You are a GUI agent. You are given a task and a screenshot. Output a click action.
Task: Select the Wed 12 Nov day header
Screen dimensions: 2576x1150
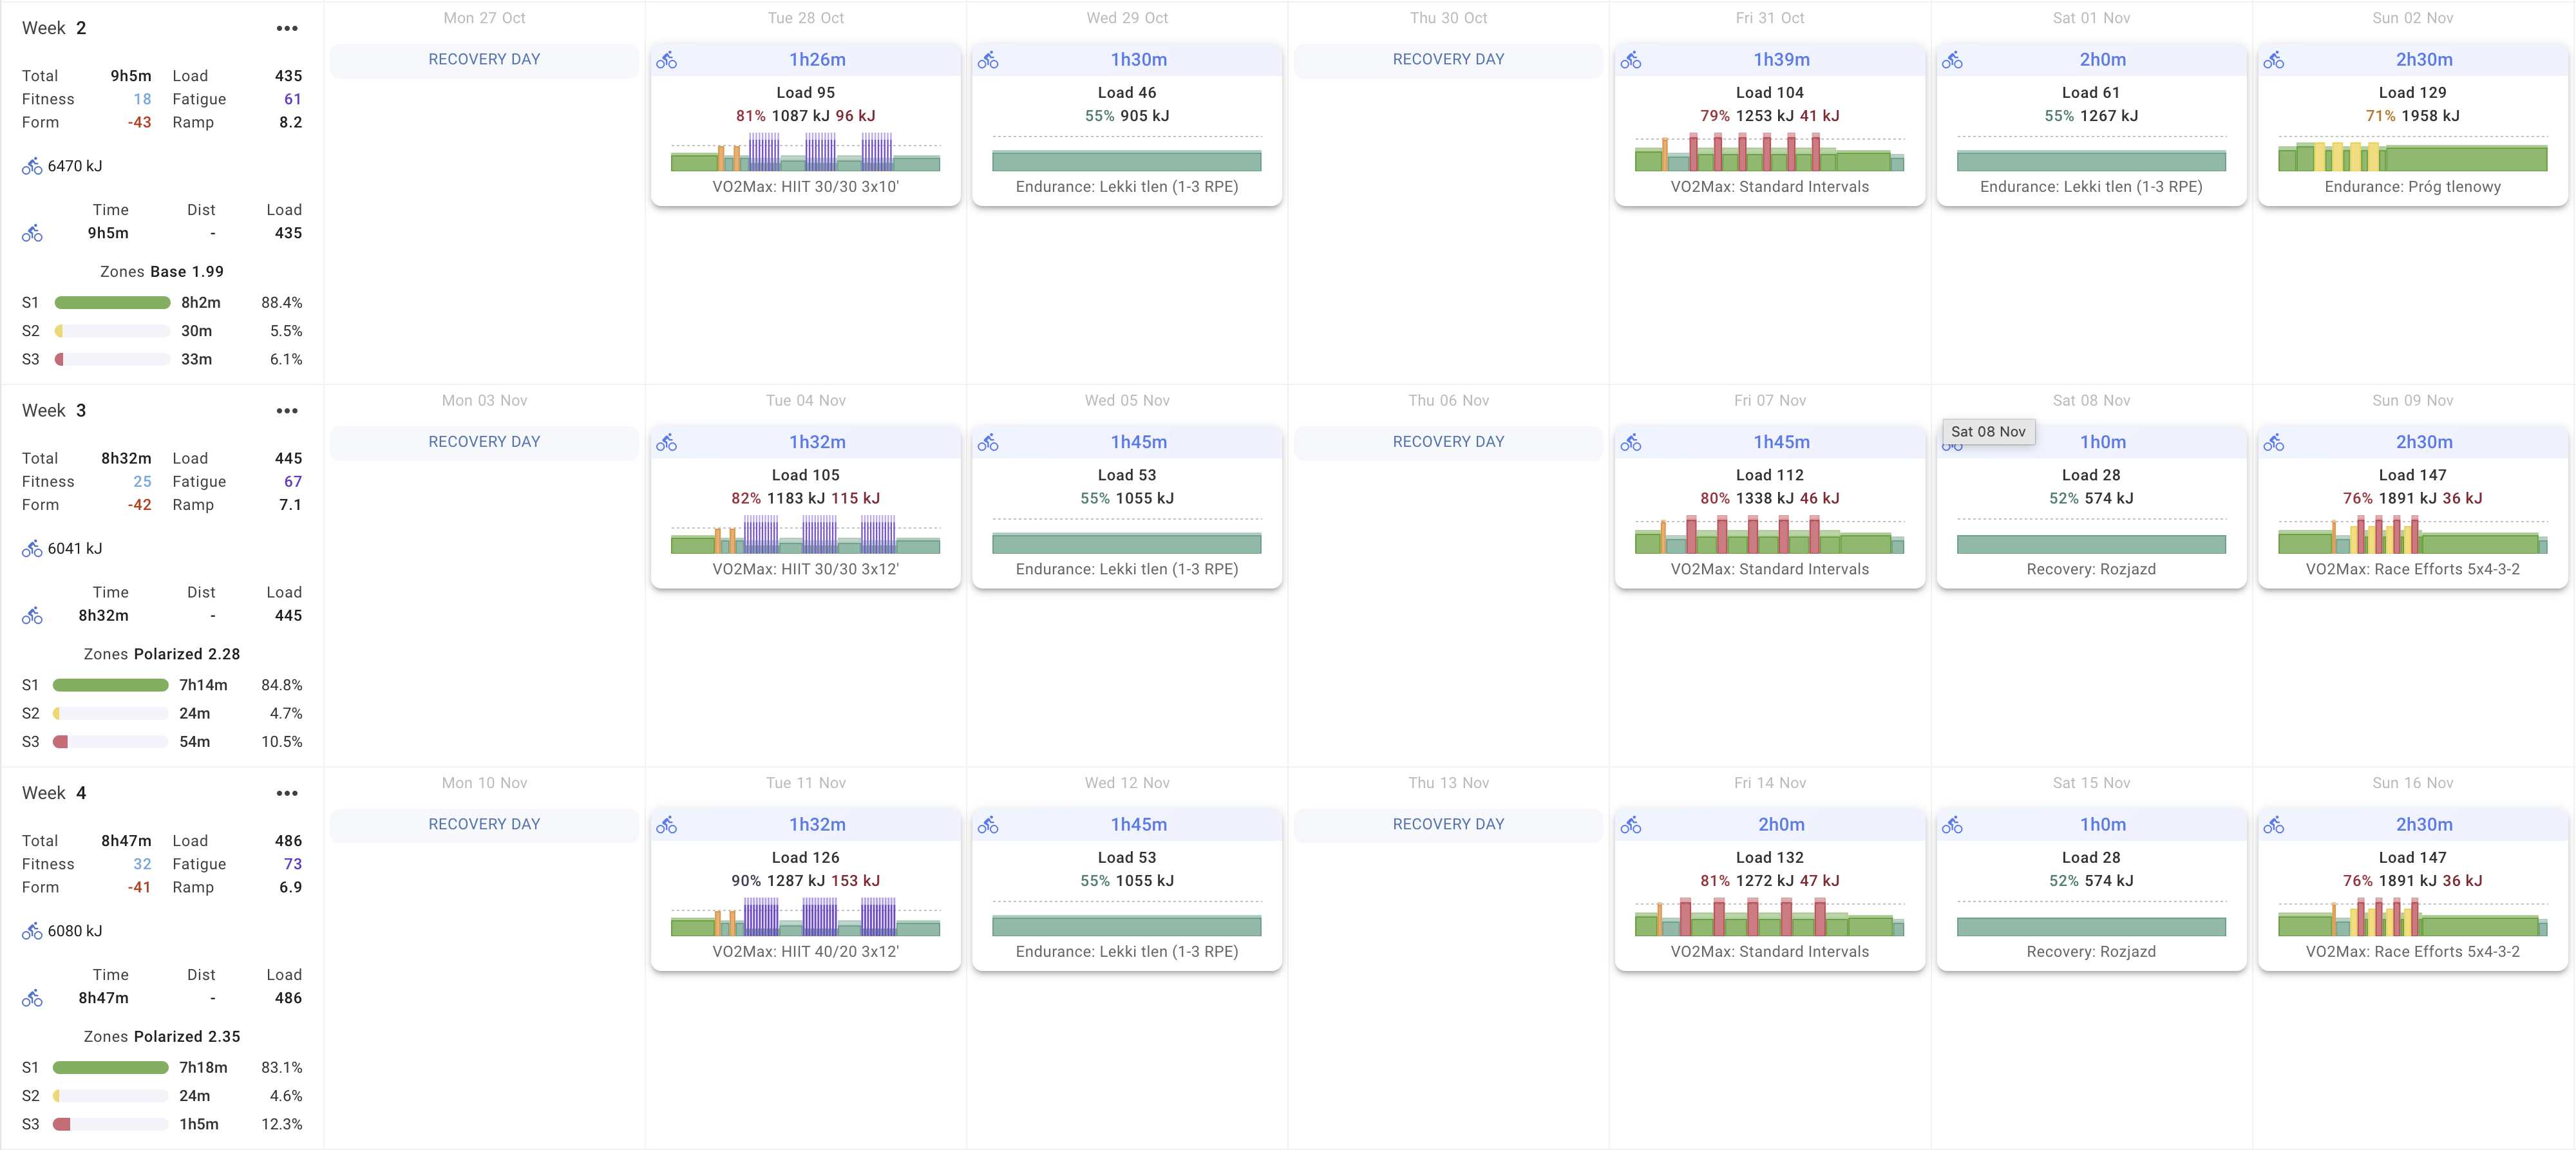click(1127, 783)
